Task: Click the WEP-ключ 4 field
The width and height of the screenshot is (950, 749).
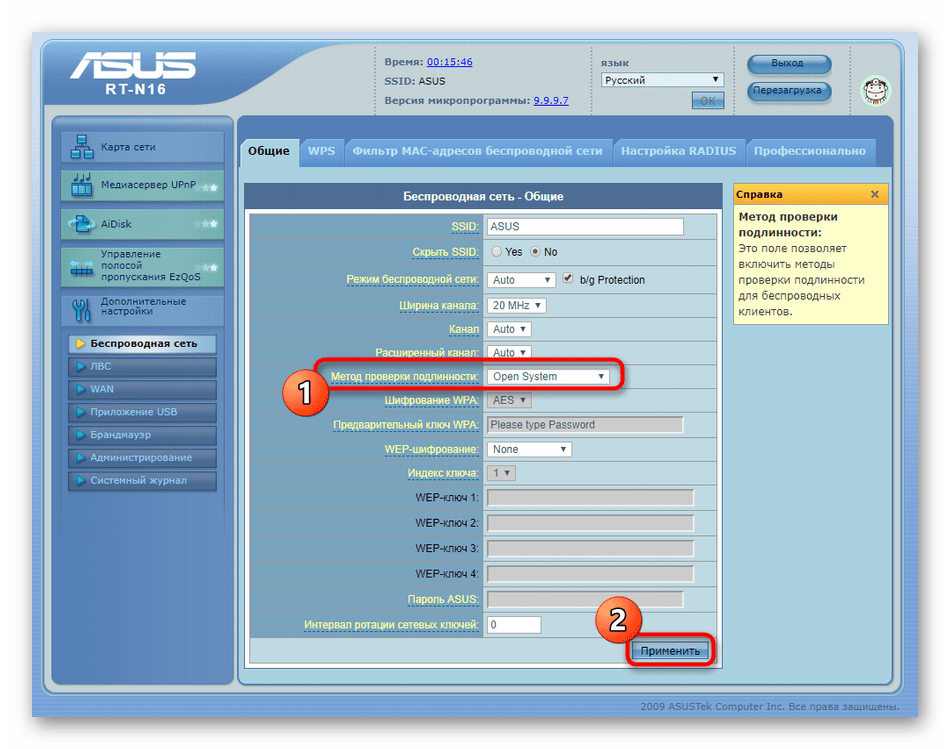Action: click(x=590, y=574)
